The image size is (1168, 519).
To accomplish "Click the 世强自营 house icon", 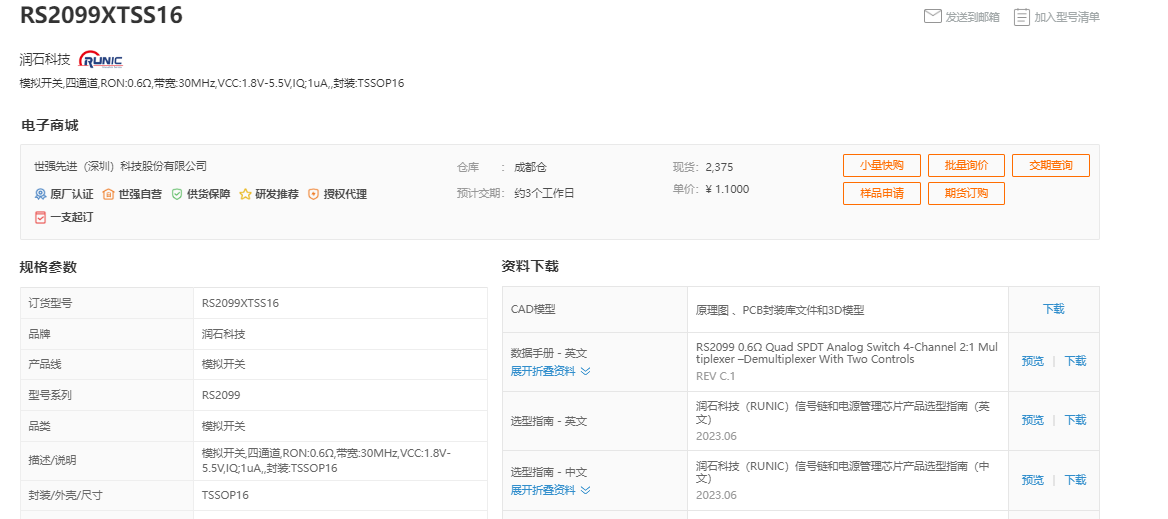I will pyautogui.click(x=109, y=194).
